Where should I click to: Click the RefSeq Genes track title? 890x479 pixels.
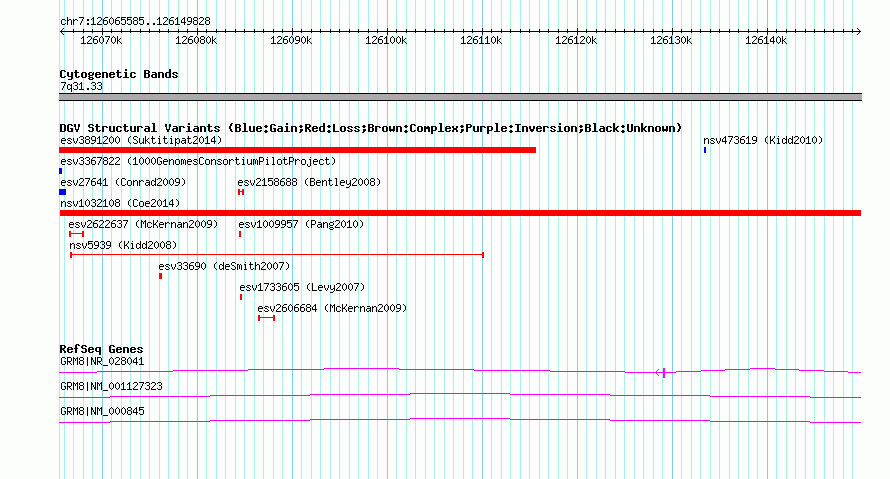click(x=101, y=349)
